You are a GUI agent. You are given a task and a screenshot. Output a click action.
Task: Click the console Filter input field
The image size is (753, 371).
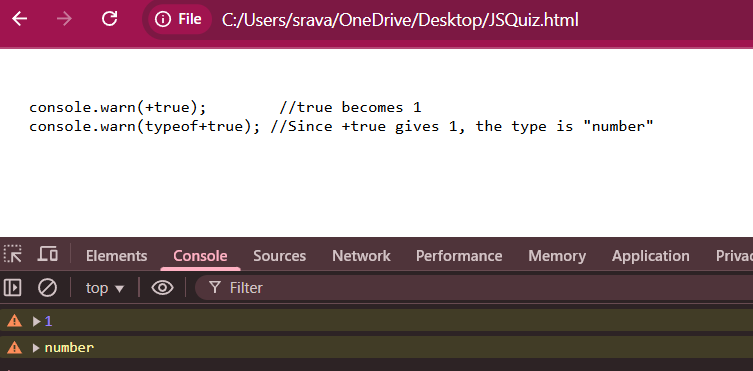point(473,287)
